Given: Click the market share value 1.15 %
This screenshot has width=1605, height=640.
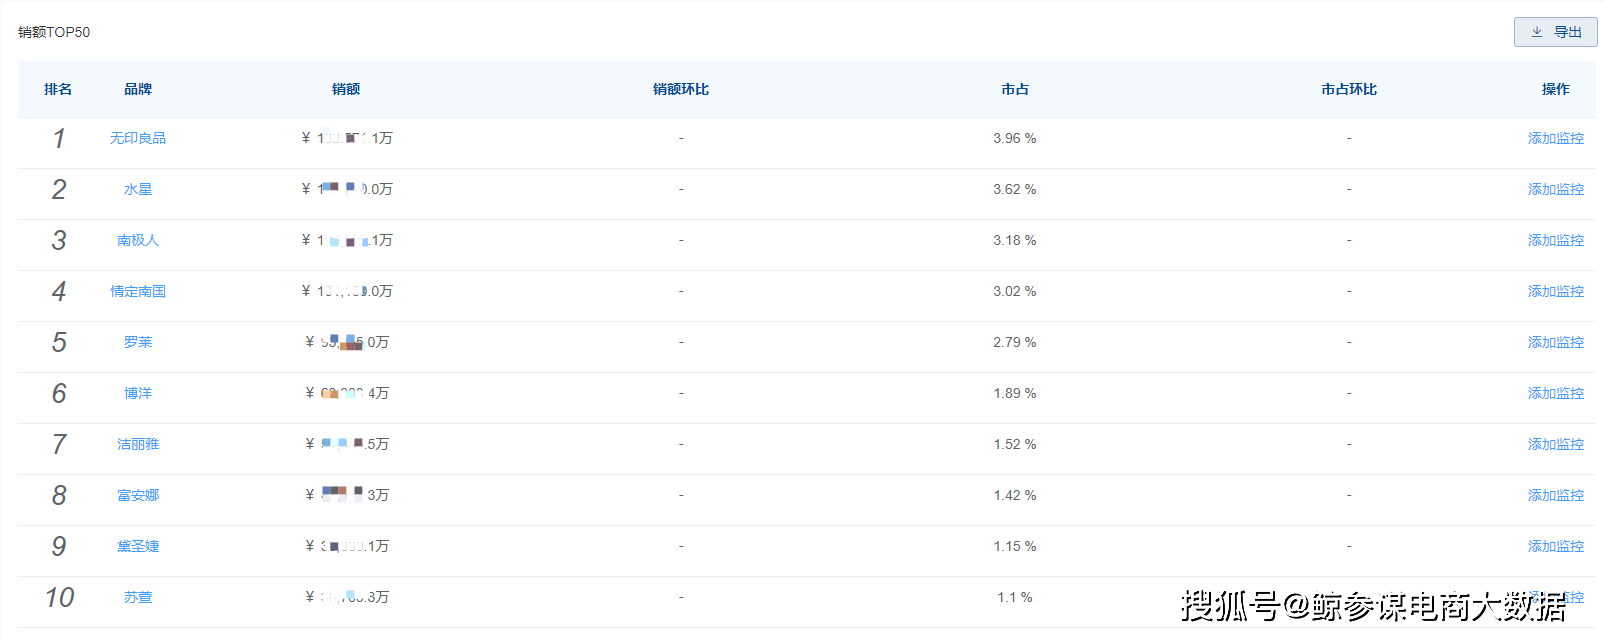Looking at the screenshot, I should 1015,546.
